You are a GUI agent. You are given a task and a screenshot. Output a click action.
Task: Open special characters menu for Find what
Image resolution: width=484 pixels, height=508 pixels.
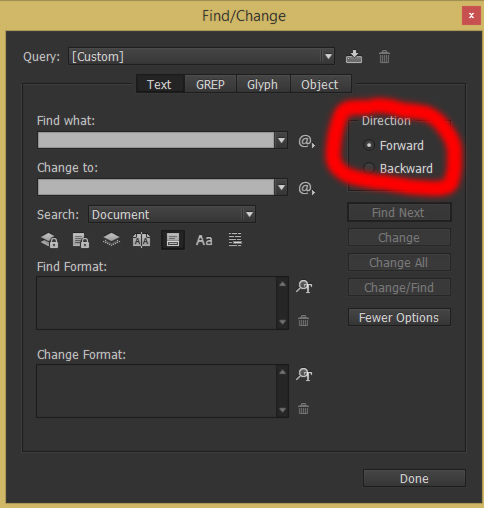point(306,141)
